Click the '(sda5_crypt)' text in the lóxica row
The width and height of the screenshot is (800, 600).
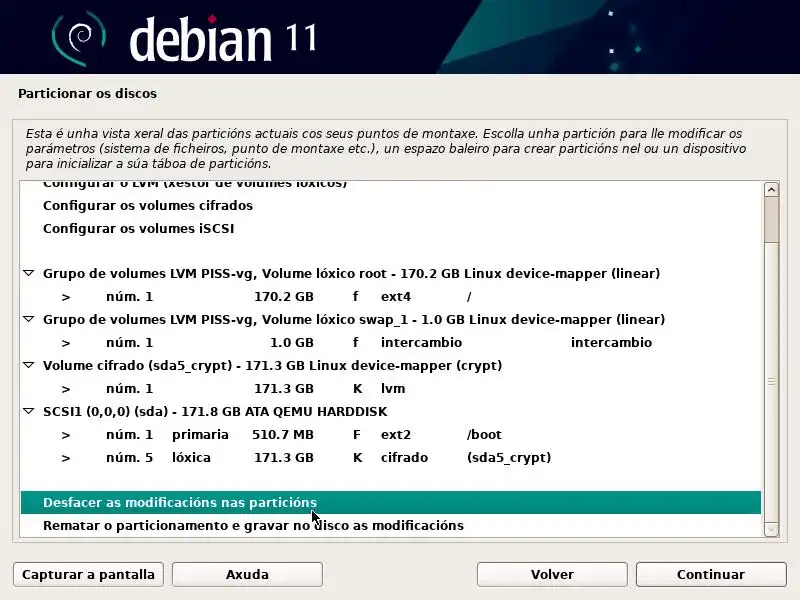[509, 458]
